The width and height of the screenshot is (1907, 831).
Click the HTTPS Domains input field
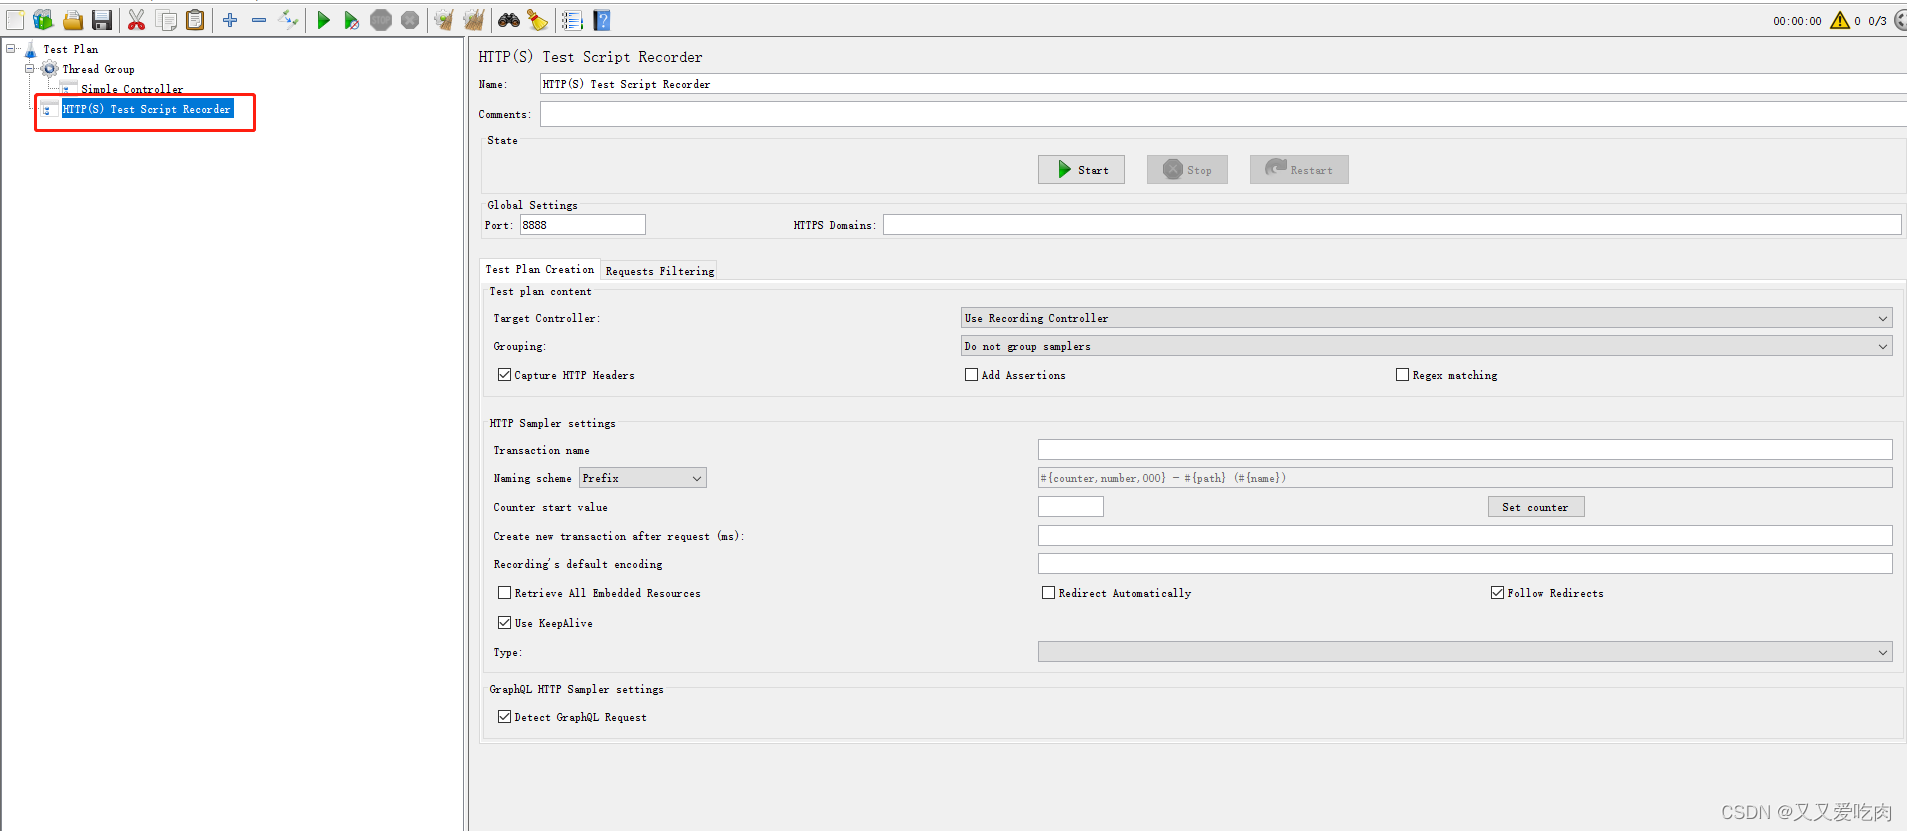(1392, 225)
